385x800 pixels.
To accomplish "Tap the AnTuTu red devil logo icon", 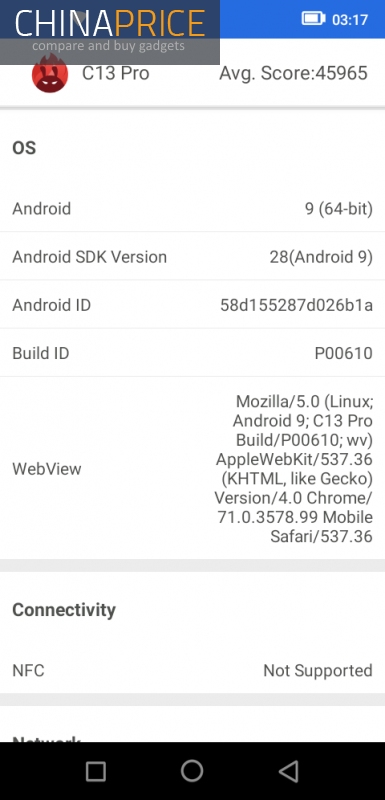I will coord(49,74).
